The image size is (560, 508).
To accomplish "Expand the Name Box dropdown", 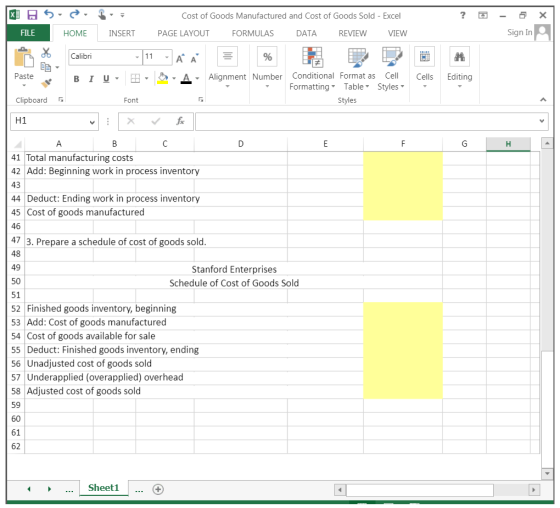I will pyautogui.click(x=92, y=122).
